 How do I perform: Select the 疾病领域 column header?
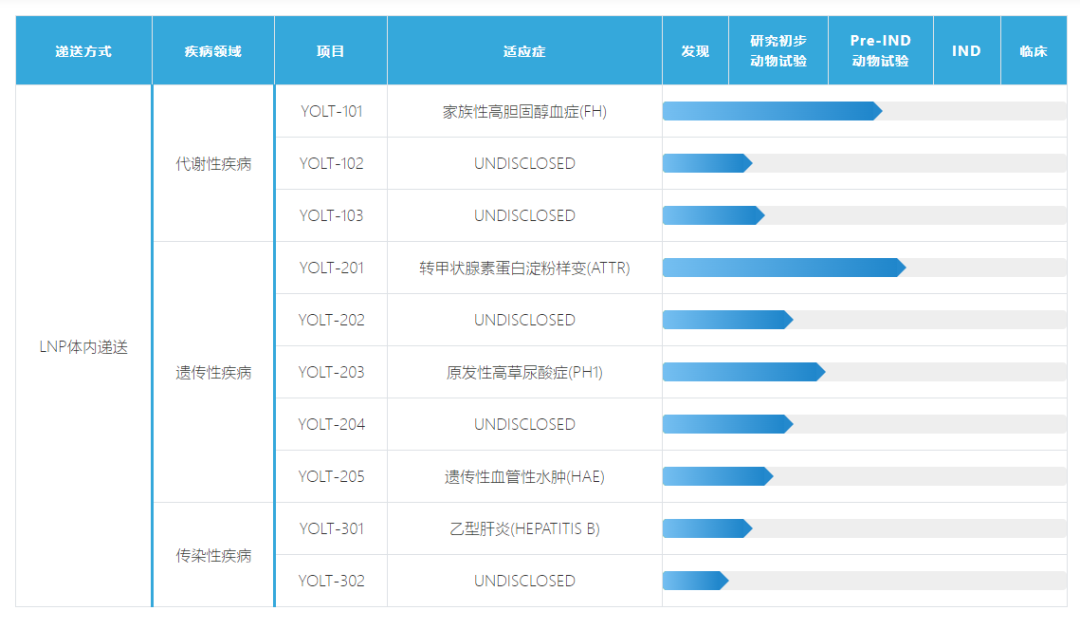click(213, 51)
